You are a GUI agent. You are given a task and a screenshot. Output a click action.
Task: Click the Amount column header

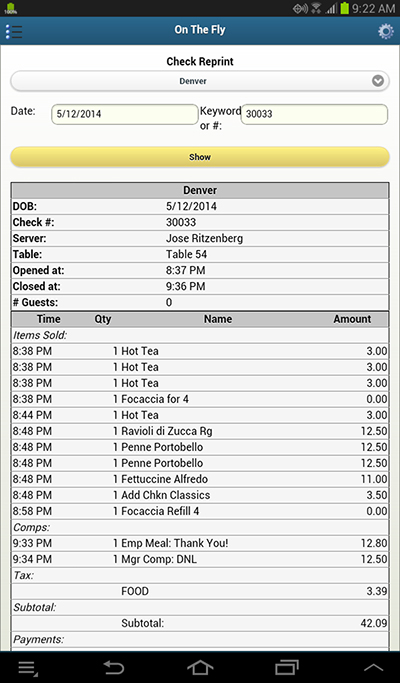tap(352, 319)
